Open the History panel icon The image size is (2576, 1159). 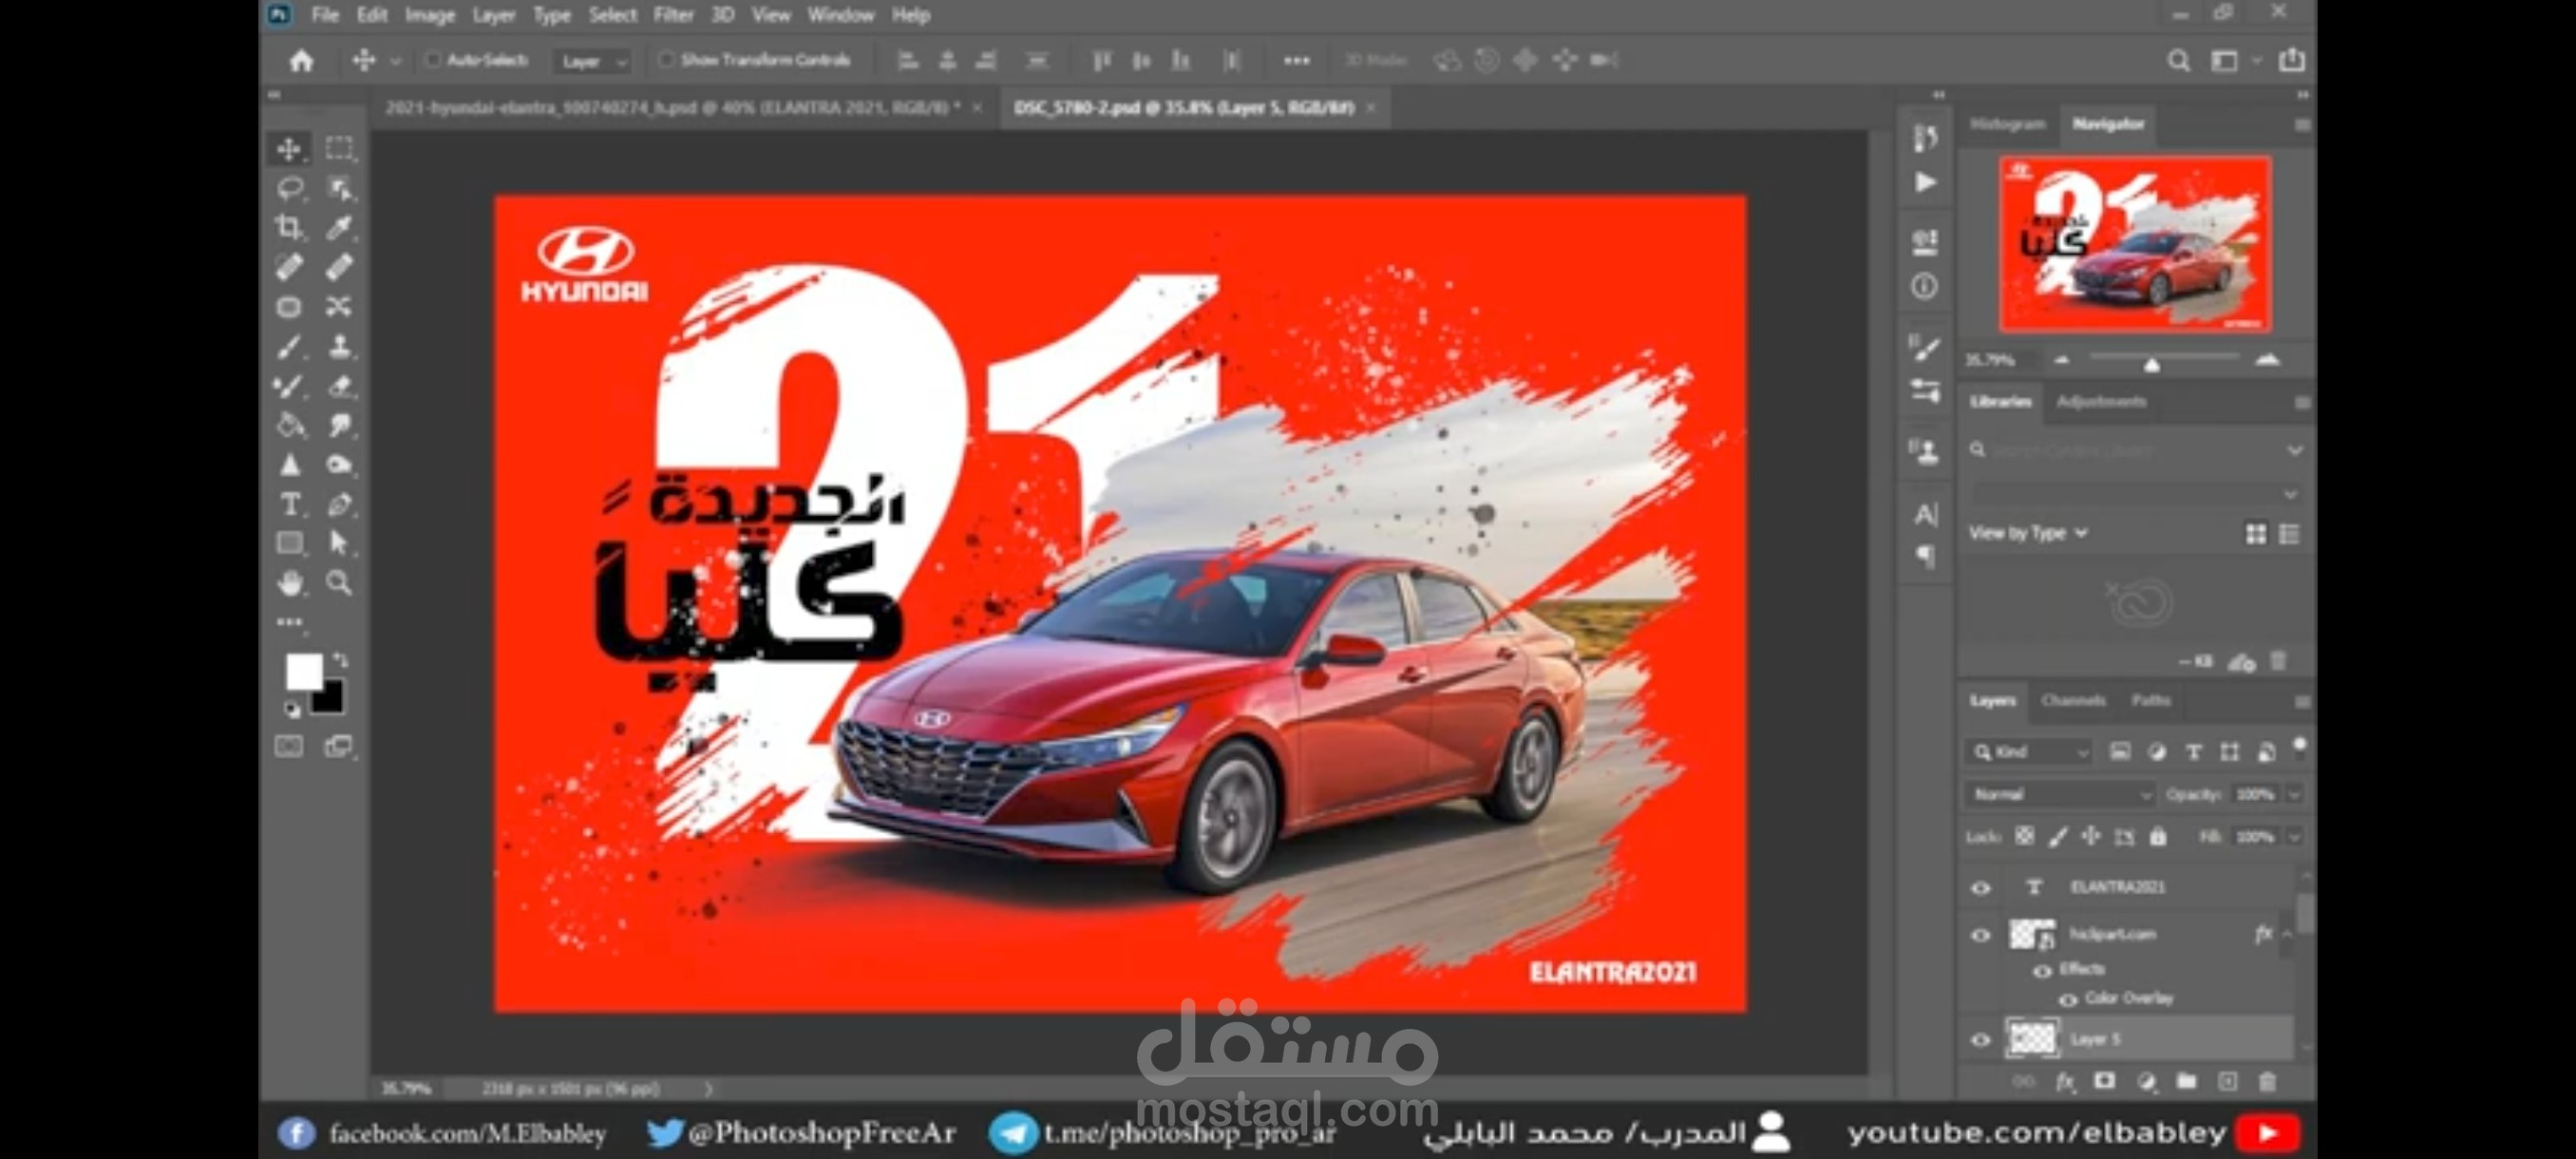pyautogui.click(x=1925, y=138)
